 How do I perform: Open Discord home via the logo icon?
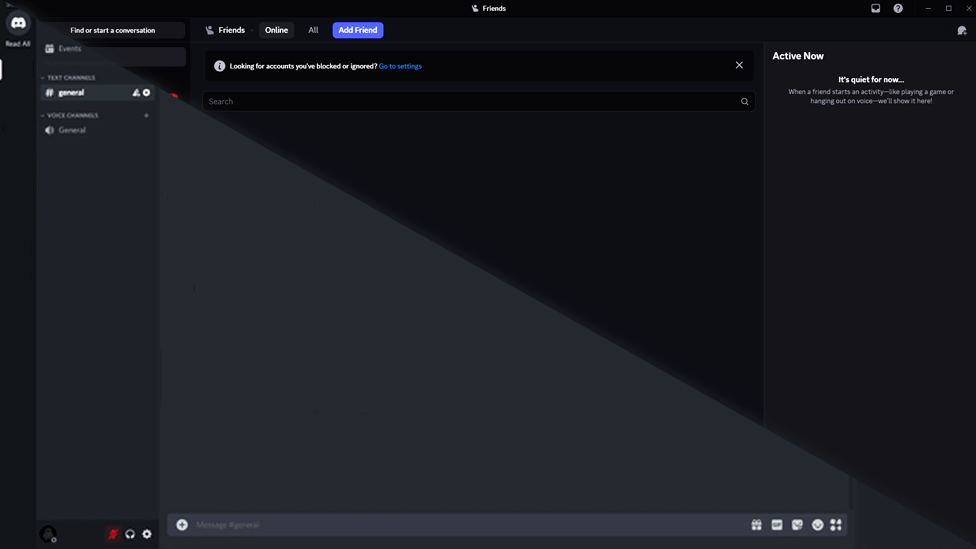pyautogui.click(x=18, y=23)
